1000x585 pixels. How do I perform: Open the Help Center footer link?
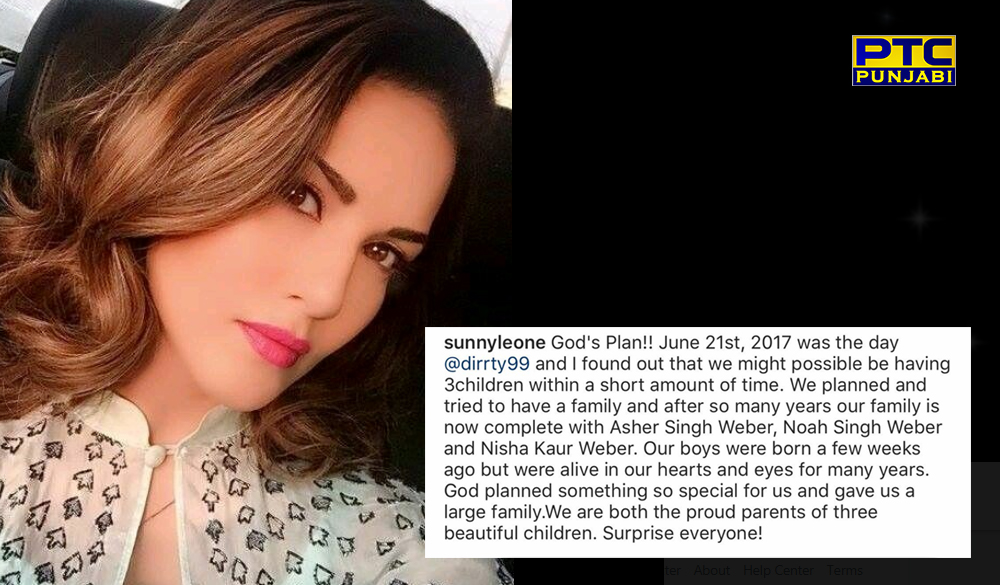pos(778,570)
